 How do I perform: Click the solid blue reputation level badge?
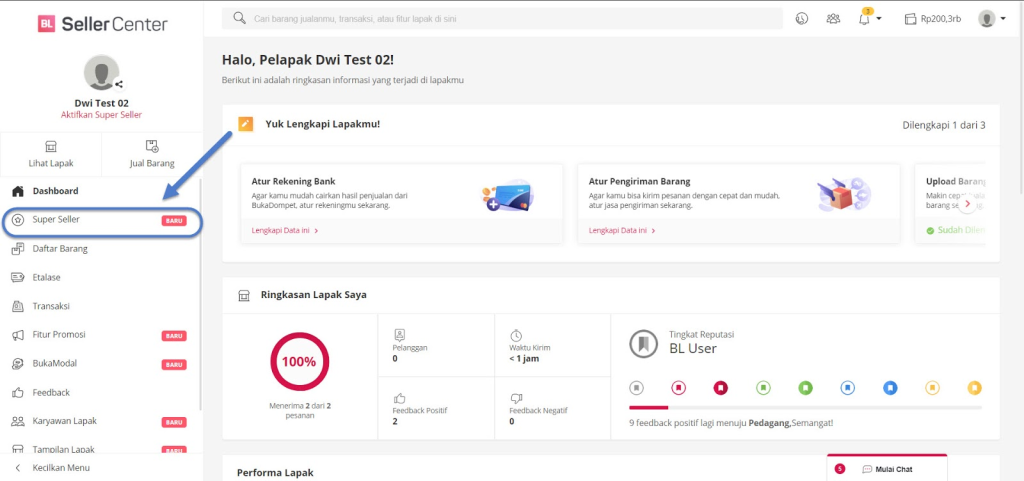[889, 388]
